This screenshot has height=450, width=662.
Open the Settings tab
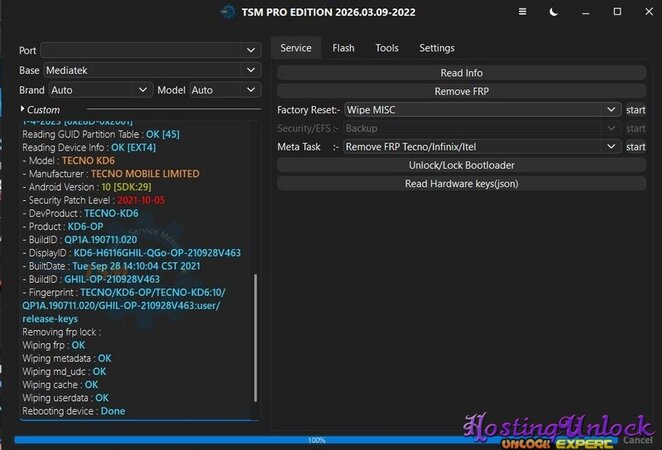436,48
